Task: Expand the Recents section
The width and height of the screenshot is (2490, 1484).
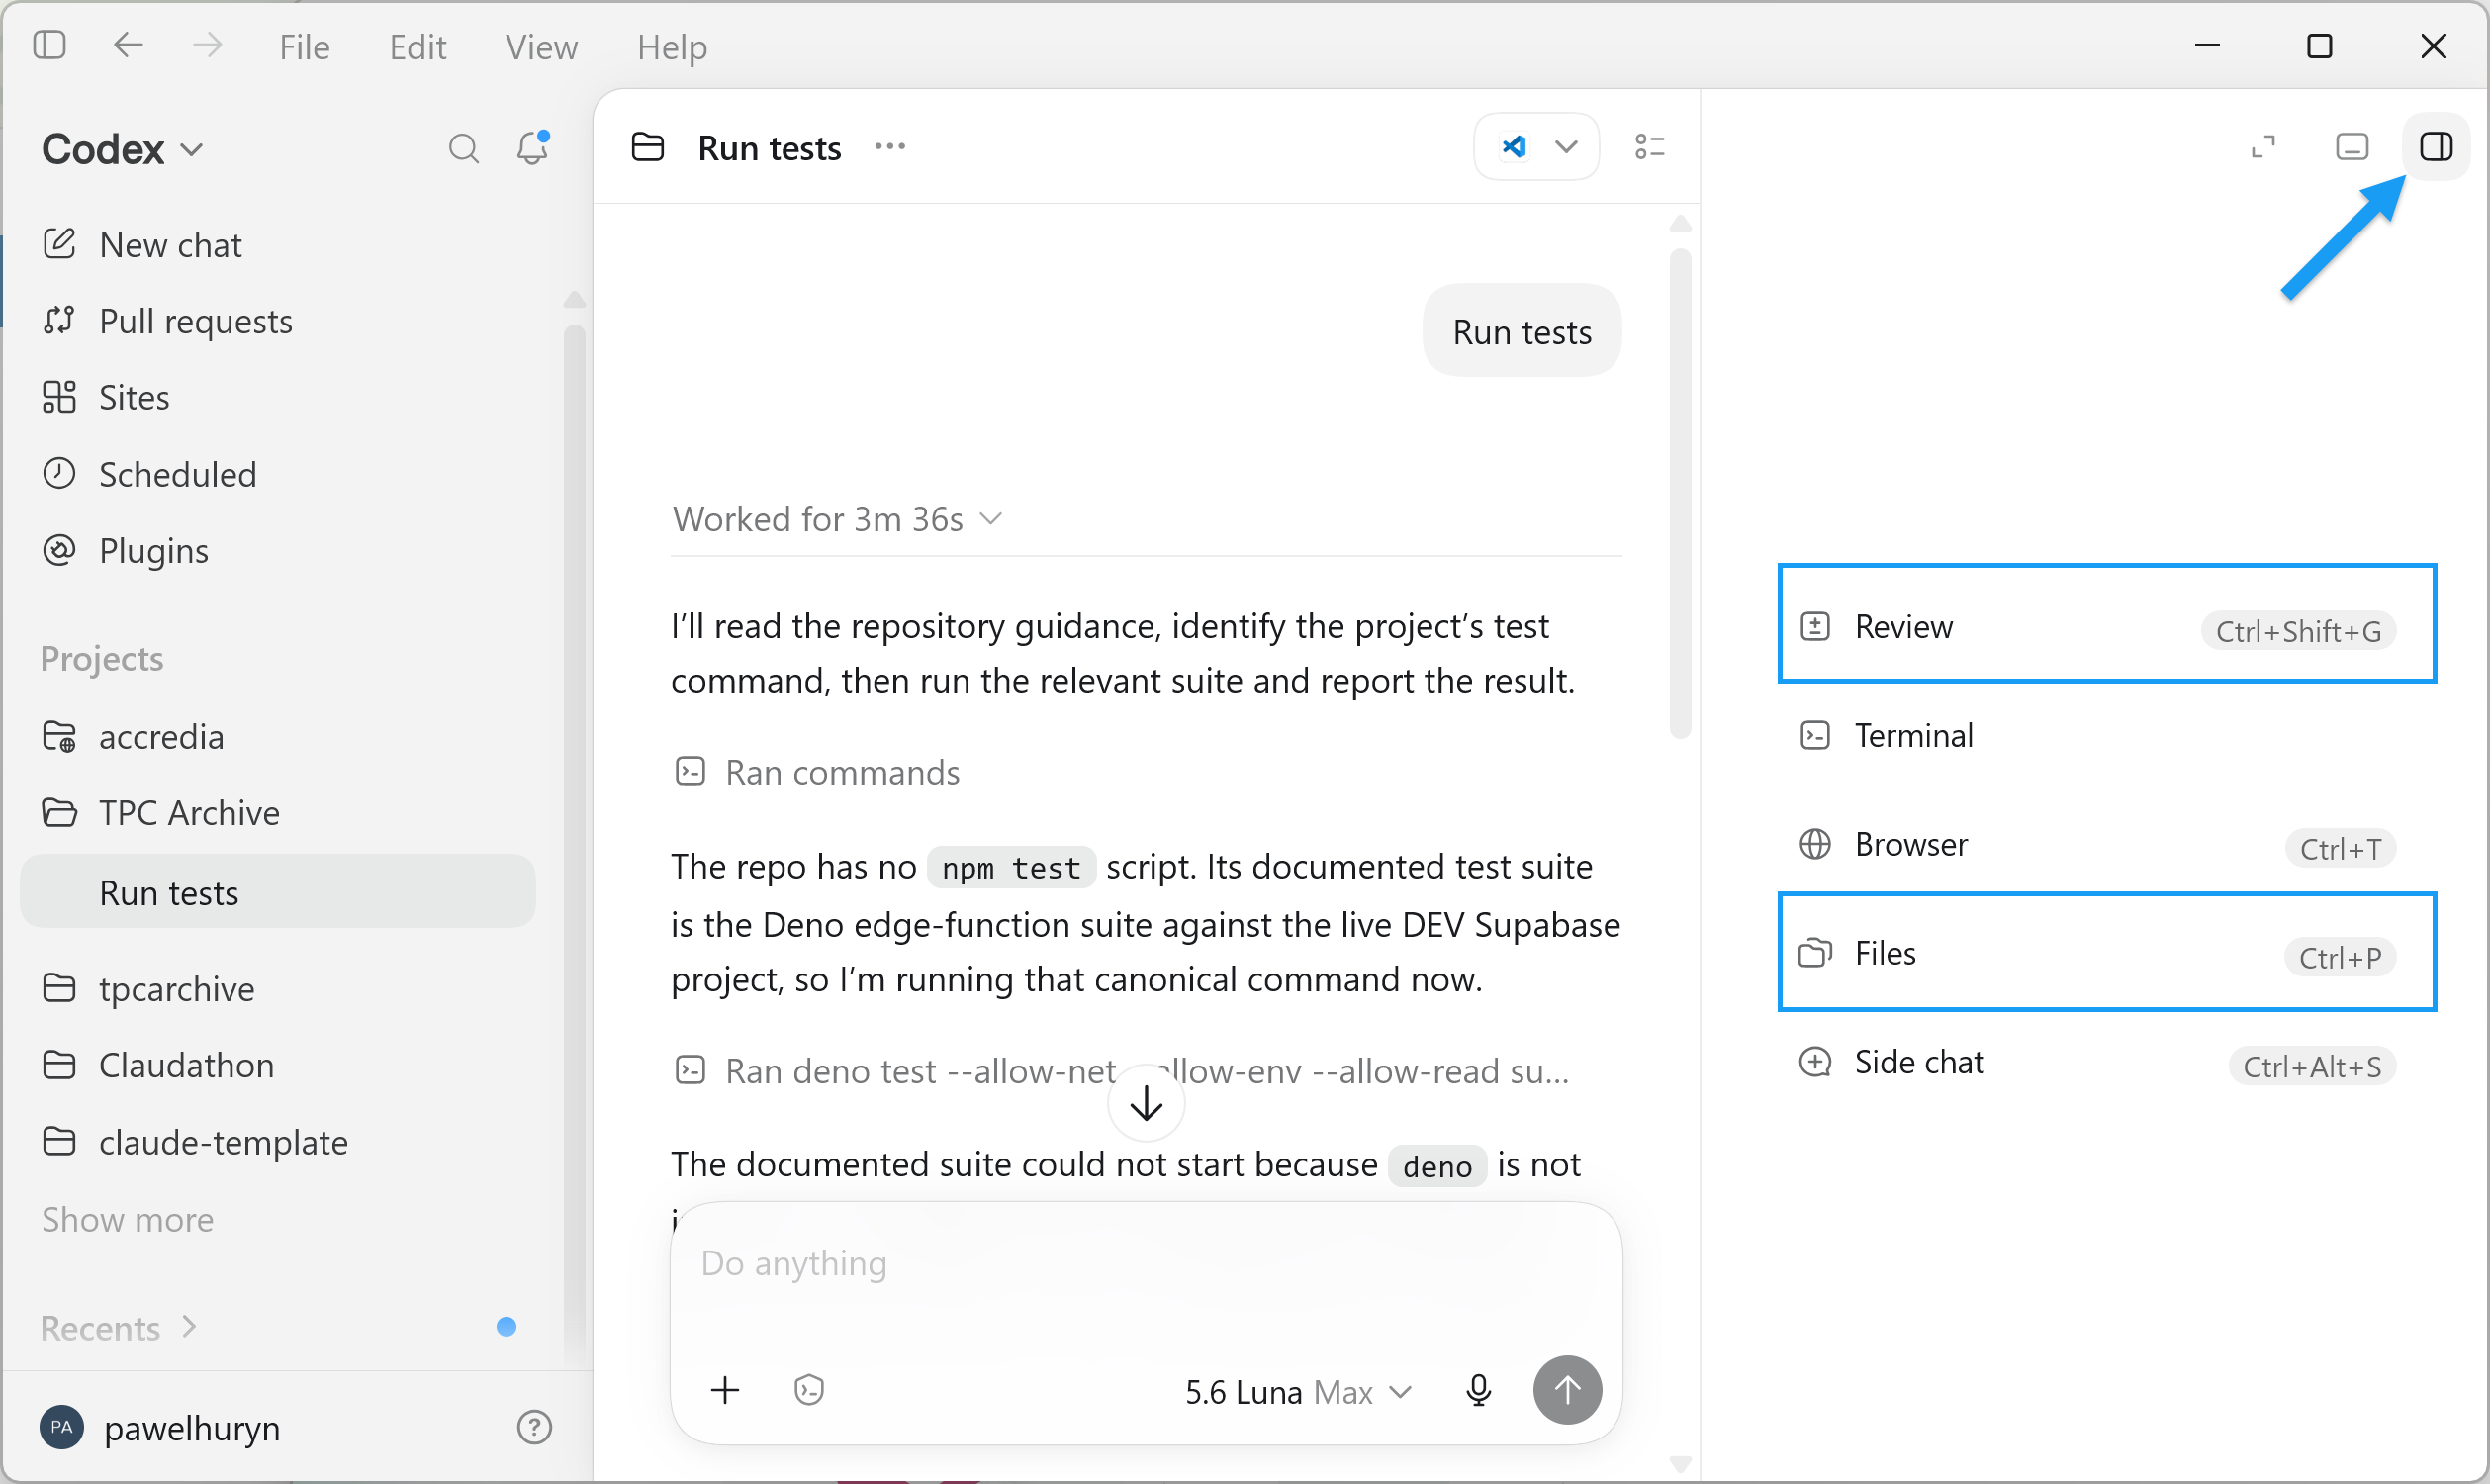Action: click(x=119, y=1328)
